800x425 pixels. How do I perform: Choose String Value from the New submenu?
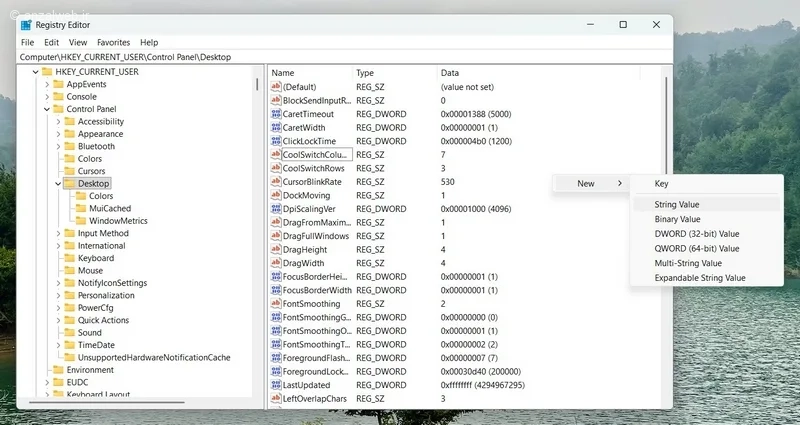coord(707,204)
